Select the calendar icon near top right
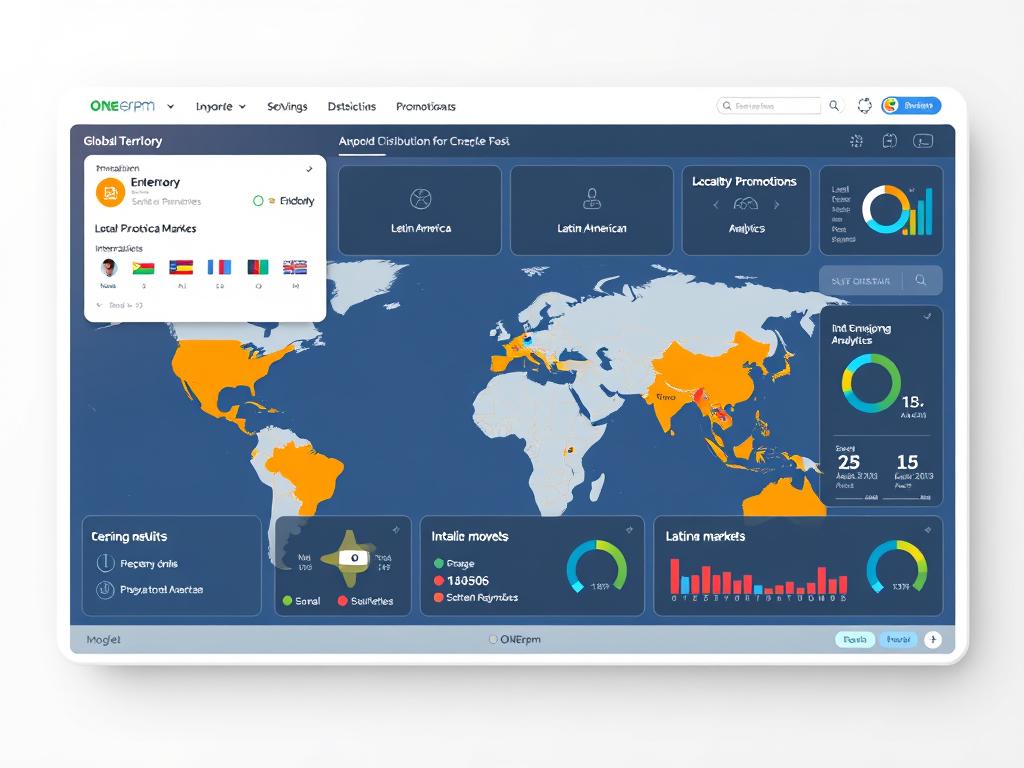 [x=889, y=141]
